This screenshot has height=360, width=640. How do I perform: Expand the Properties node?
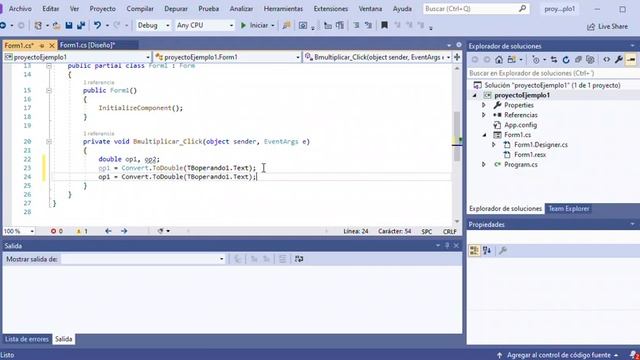(484, 105)
